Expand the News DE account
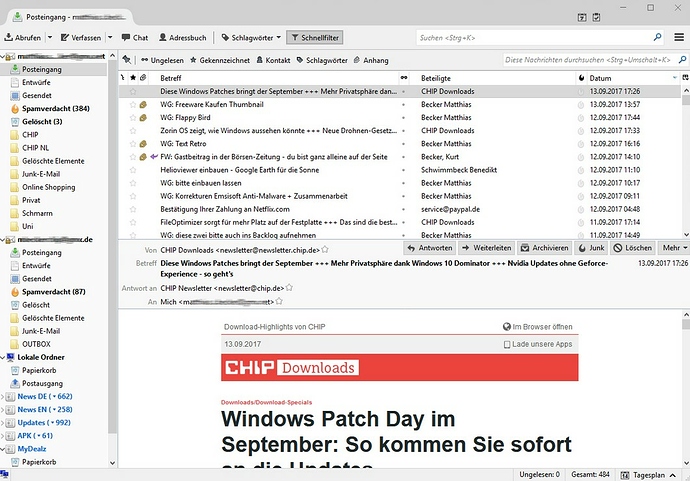 pyautogui.click(x=3, y=397)
